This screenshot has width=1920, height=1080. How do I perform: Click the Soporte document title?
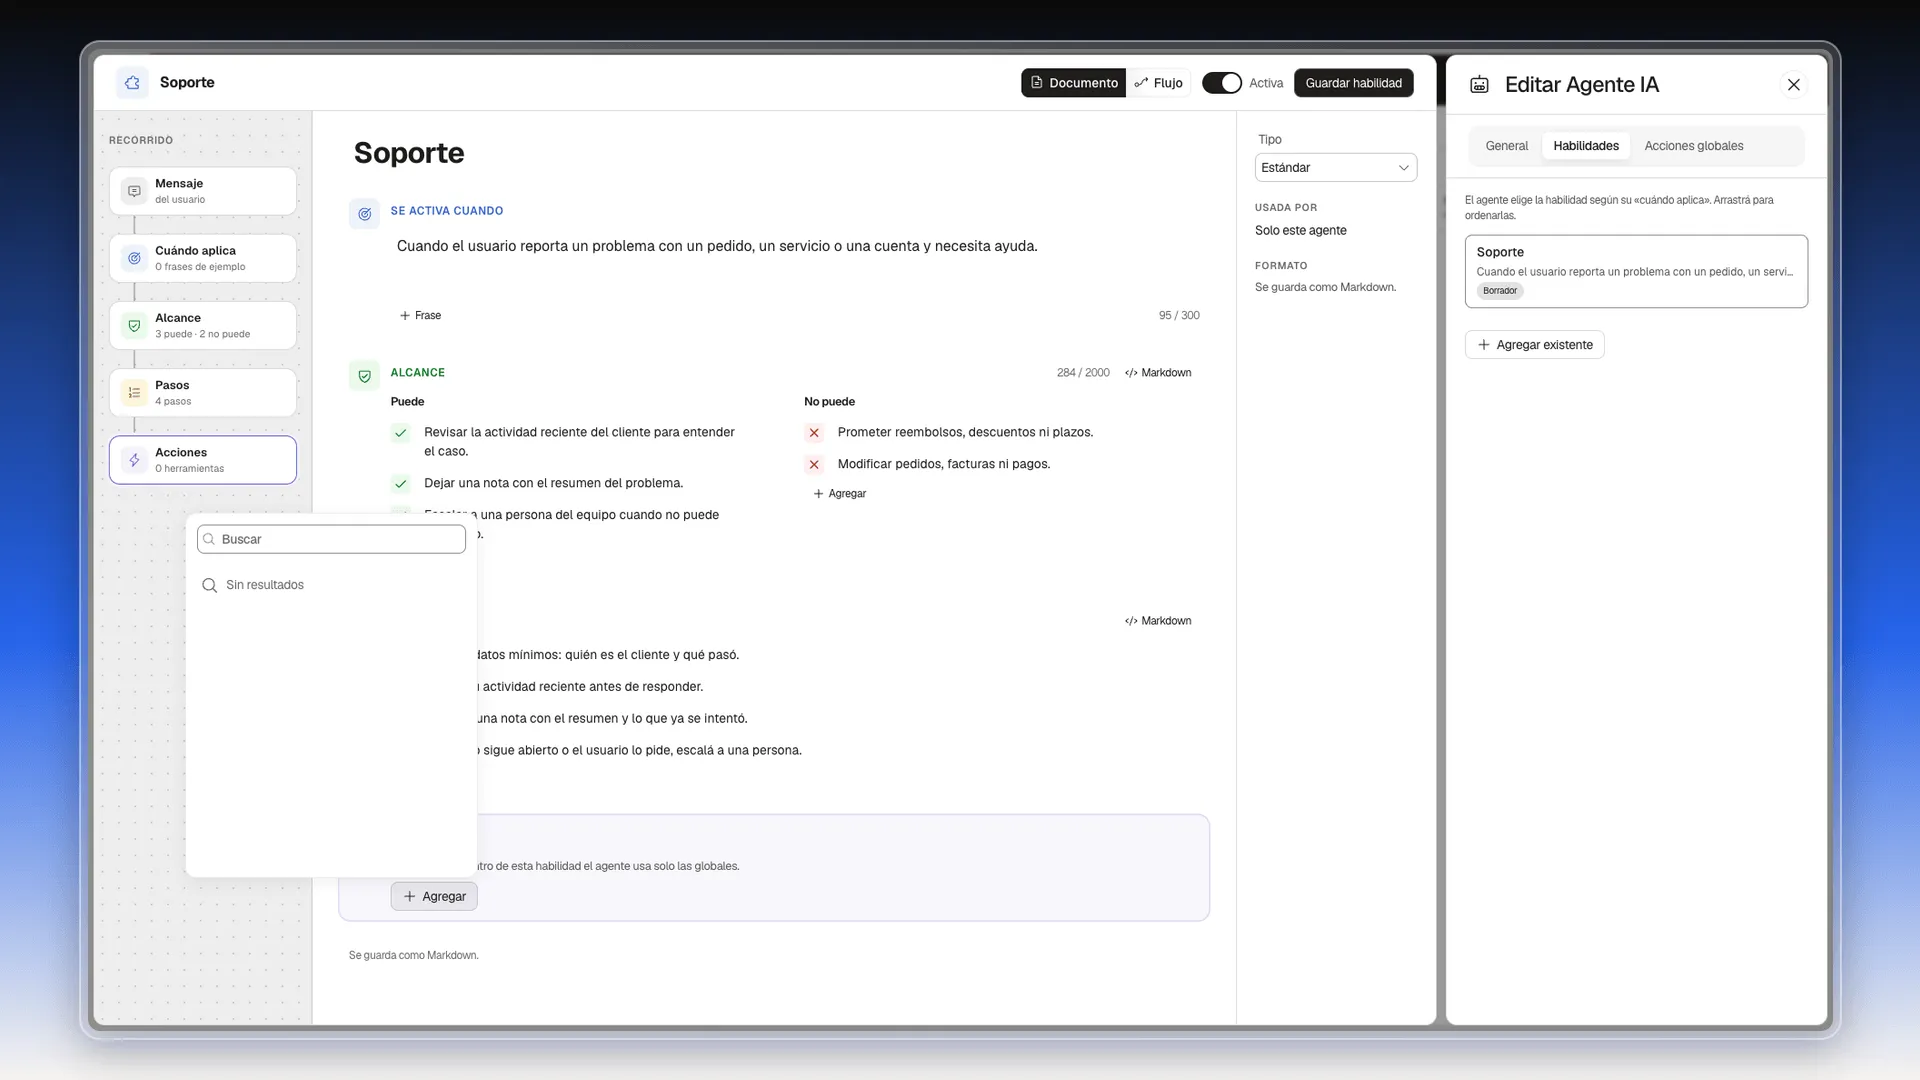[x=408, y=153]
